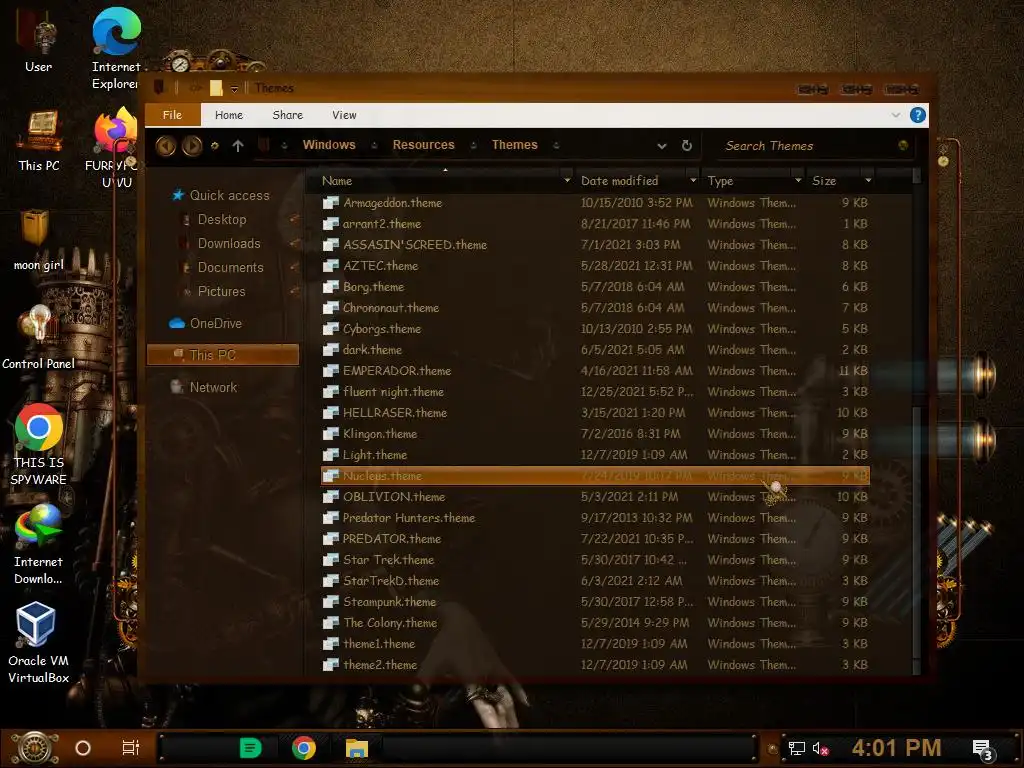Open Chrome from the taskbar
Viewport: 1024px width, 768px height.
click(304, 748)
